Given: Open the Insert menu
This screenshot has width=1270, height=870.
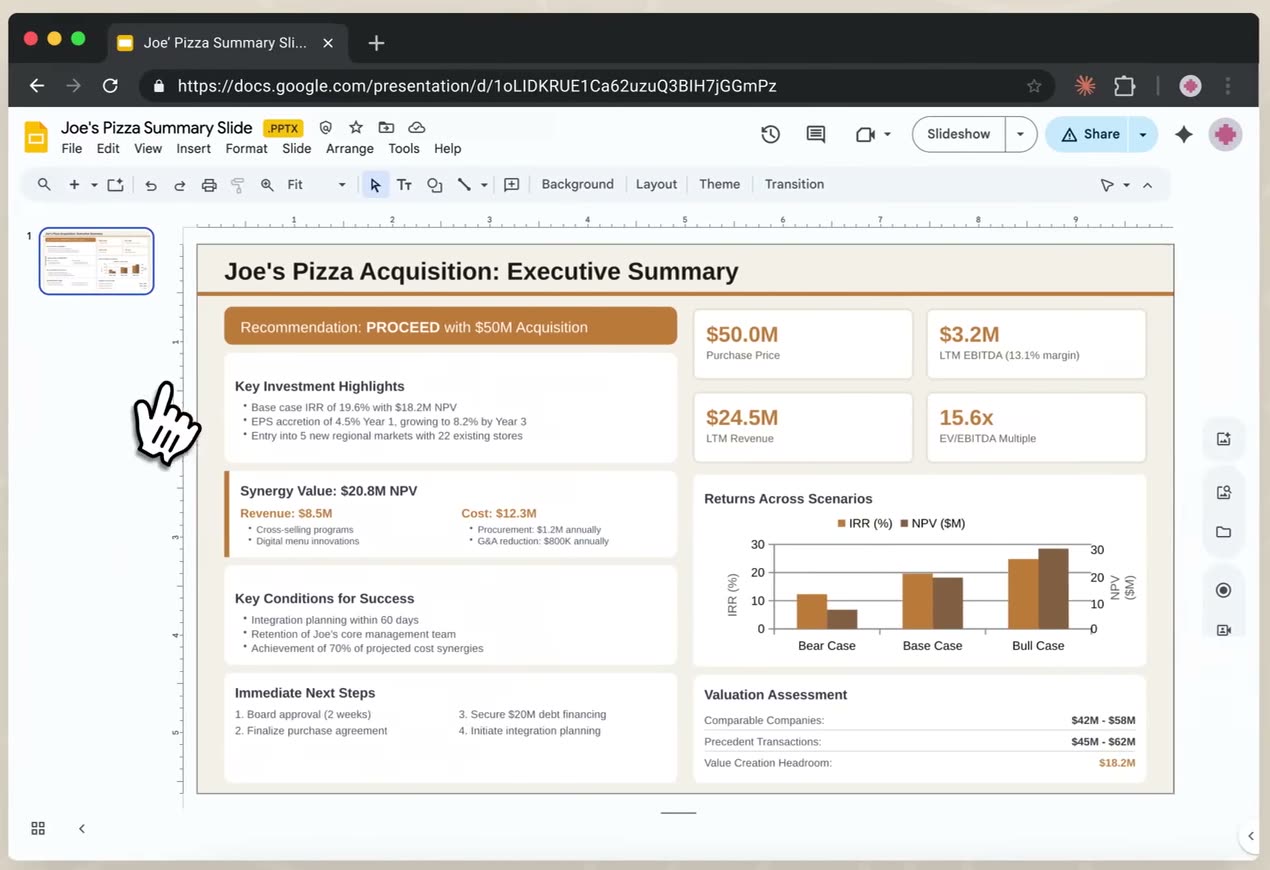Looking at the screenshot, I should click(x=194, y=148).
